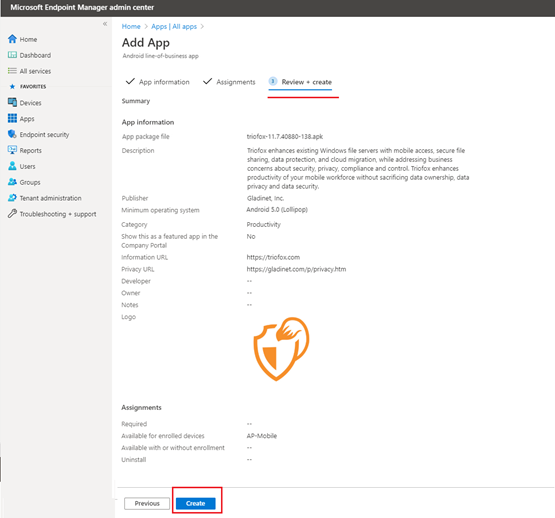Screen dimensions: 555x518
Task: Collapse the sidebar with double chevron
Action: [105, 24]
